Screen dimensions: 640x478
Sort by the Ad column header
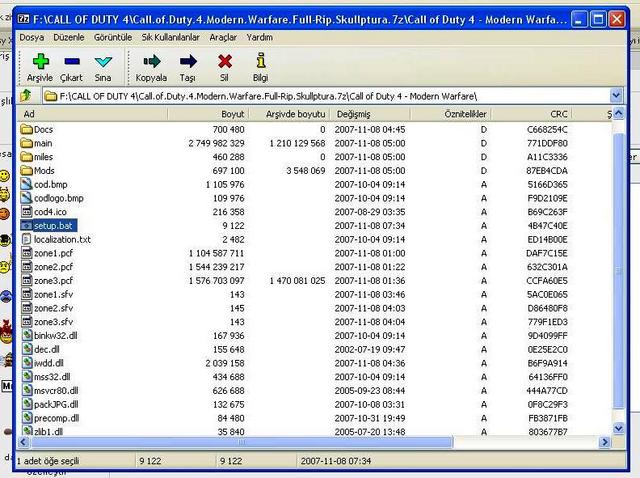(92, 114)
